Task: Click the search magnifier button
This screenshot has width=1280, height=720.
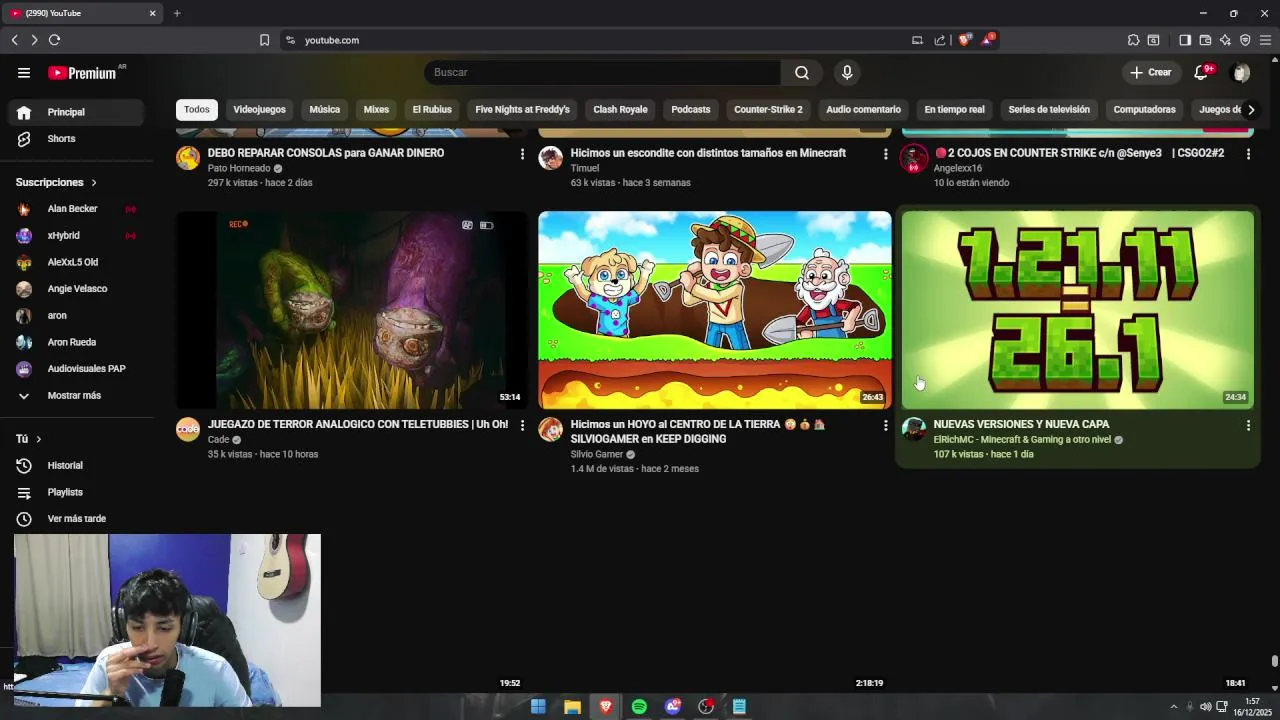Action: [x=802, y=72]
